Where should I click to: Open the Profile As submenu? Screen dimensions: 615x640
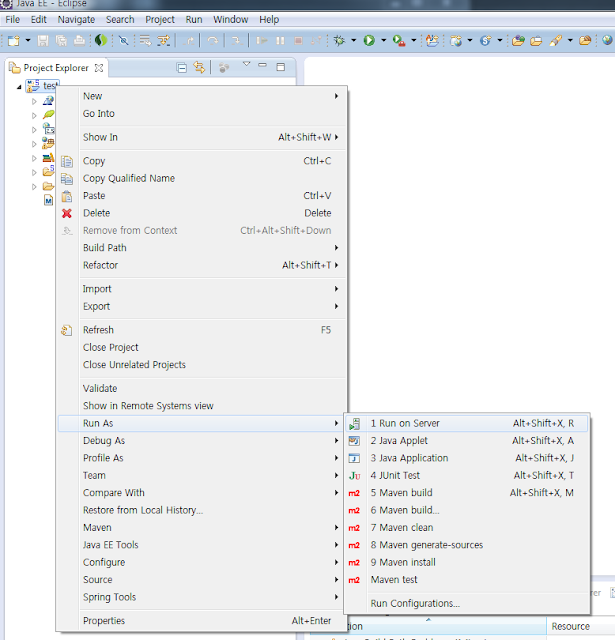(202, 458)
